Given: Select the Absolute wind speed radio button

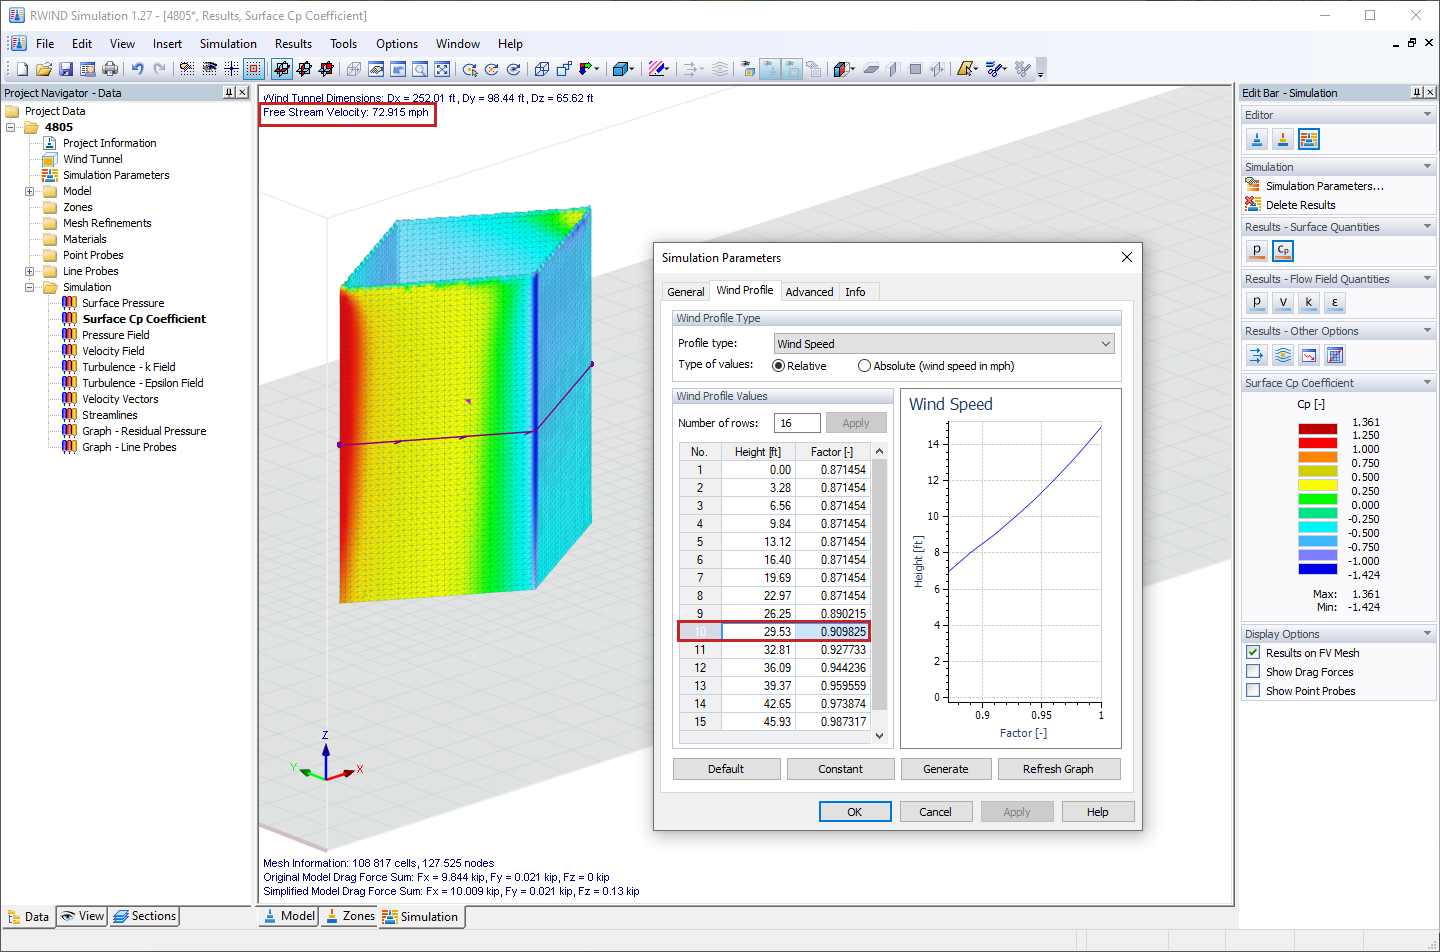Looking at the screenshot, I should [864, 364].
